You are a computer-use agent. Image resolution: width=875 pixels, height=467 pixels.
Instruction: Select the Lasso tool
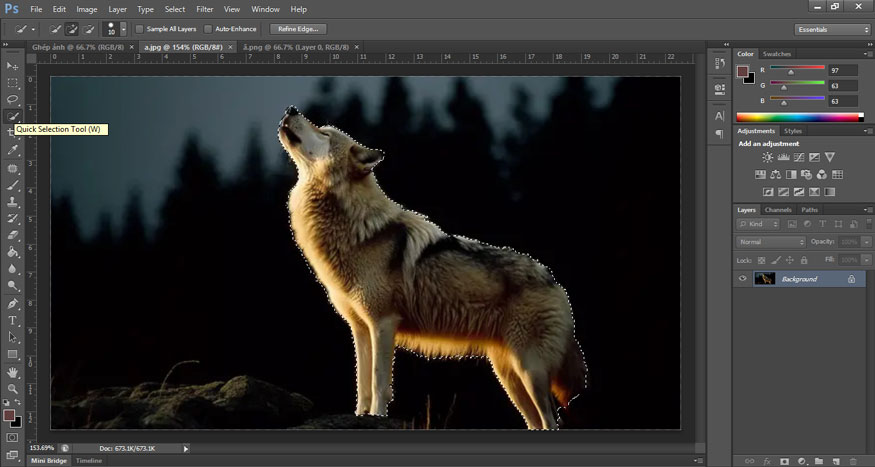coord(13,100)
